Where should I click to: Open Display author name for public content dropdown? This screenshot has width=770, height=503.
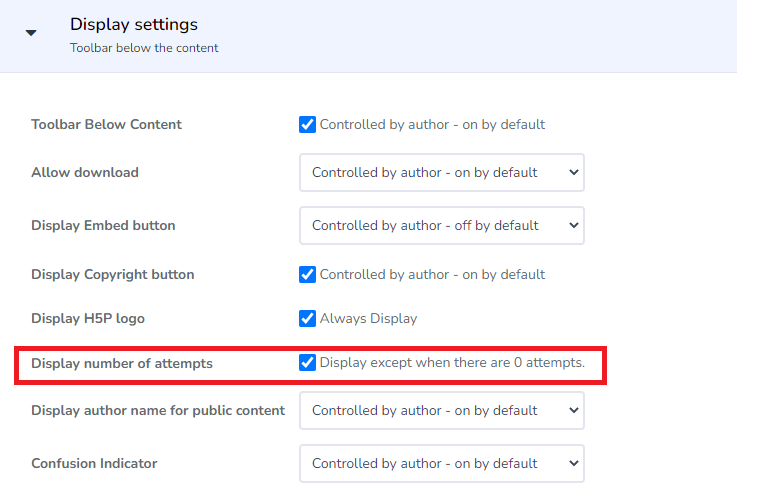click(441, 411)
